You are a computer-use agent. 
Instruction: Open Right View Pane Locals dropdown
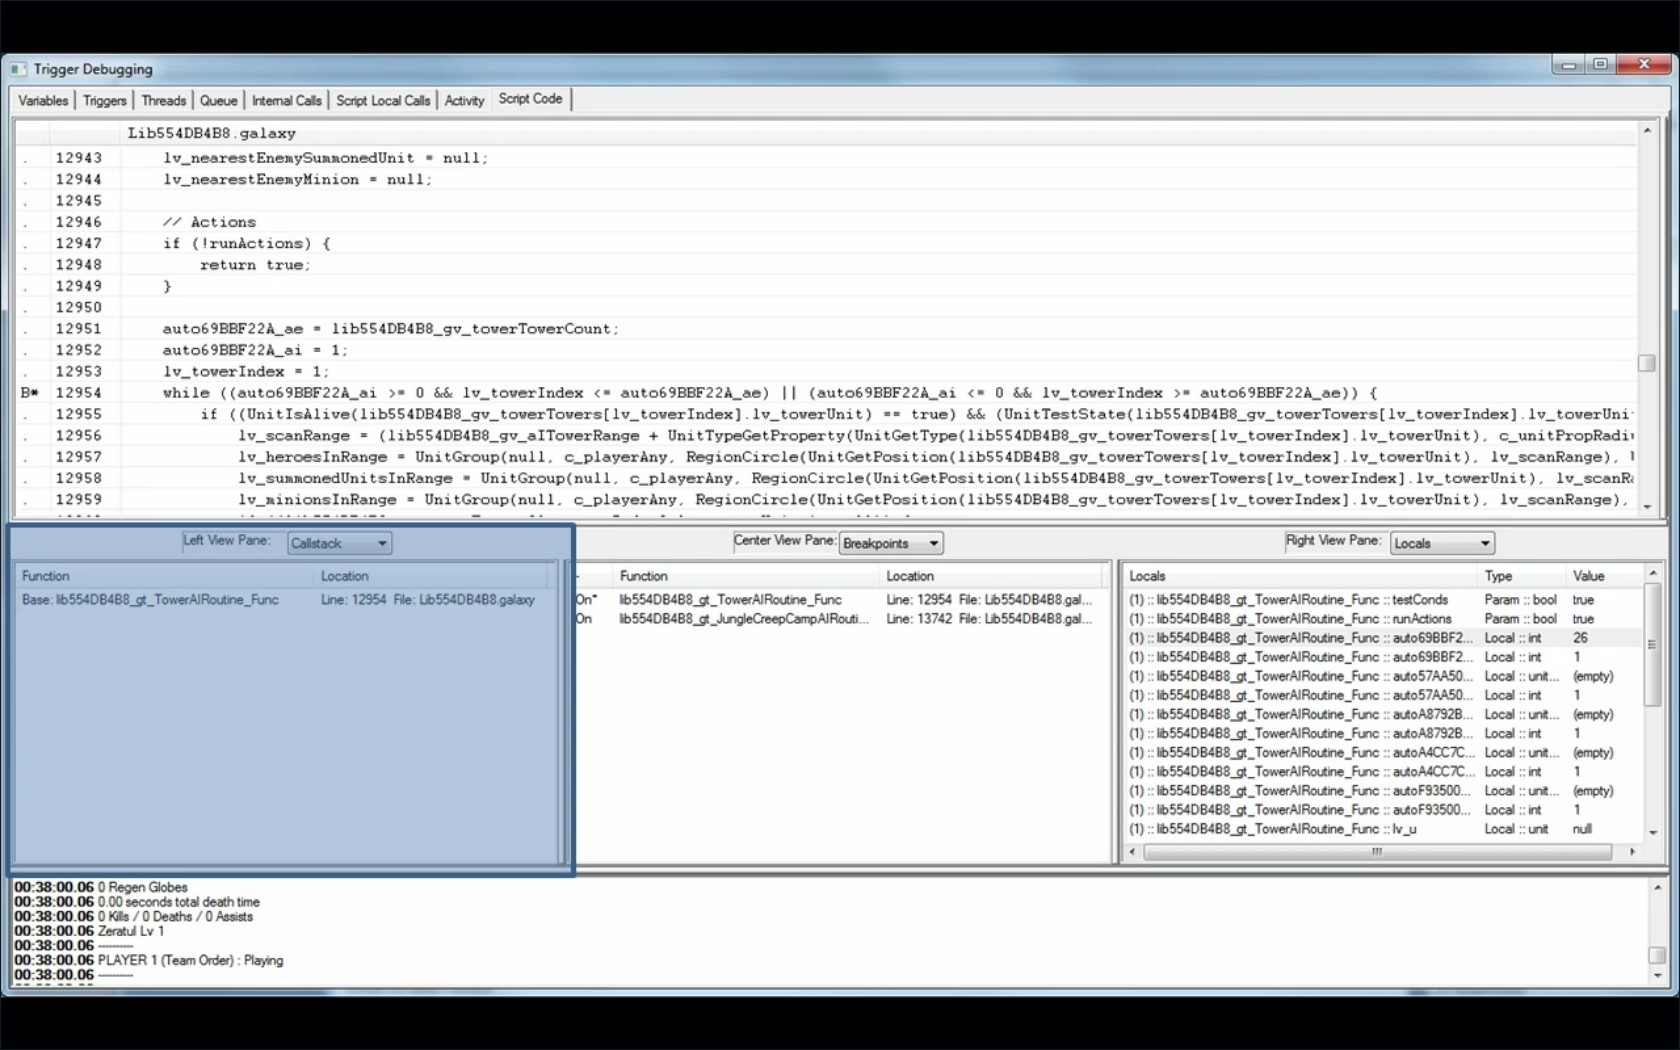pyautogui.click(x=1441, y=543)
